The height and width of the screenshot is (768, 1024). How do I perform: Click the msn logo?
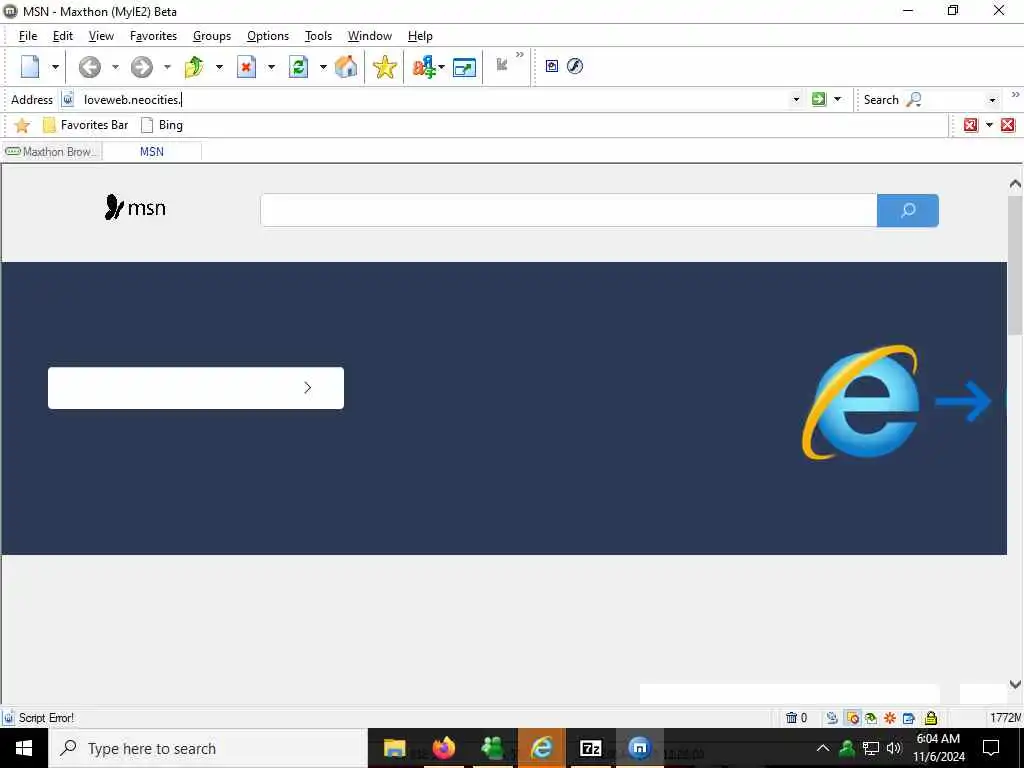pos(135,208)
